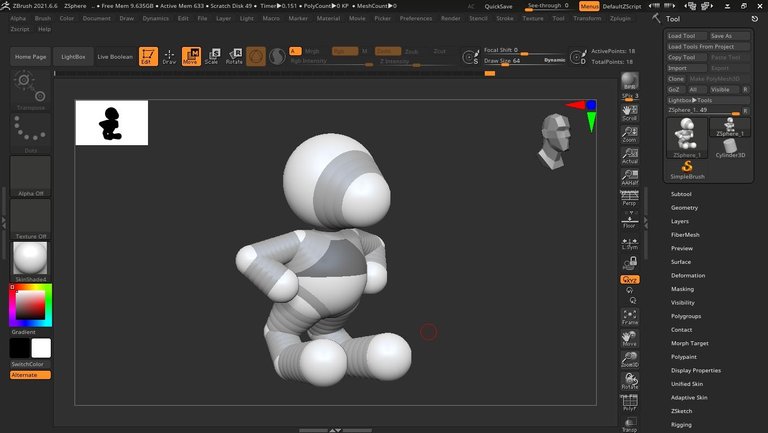The width and height of the screenshot is (768, 433).
Task: Select the white secondary color swatch
Action: [x=41, y=348]
